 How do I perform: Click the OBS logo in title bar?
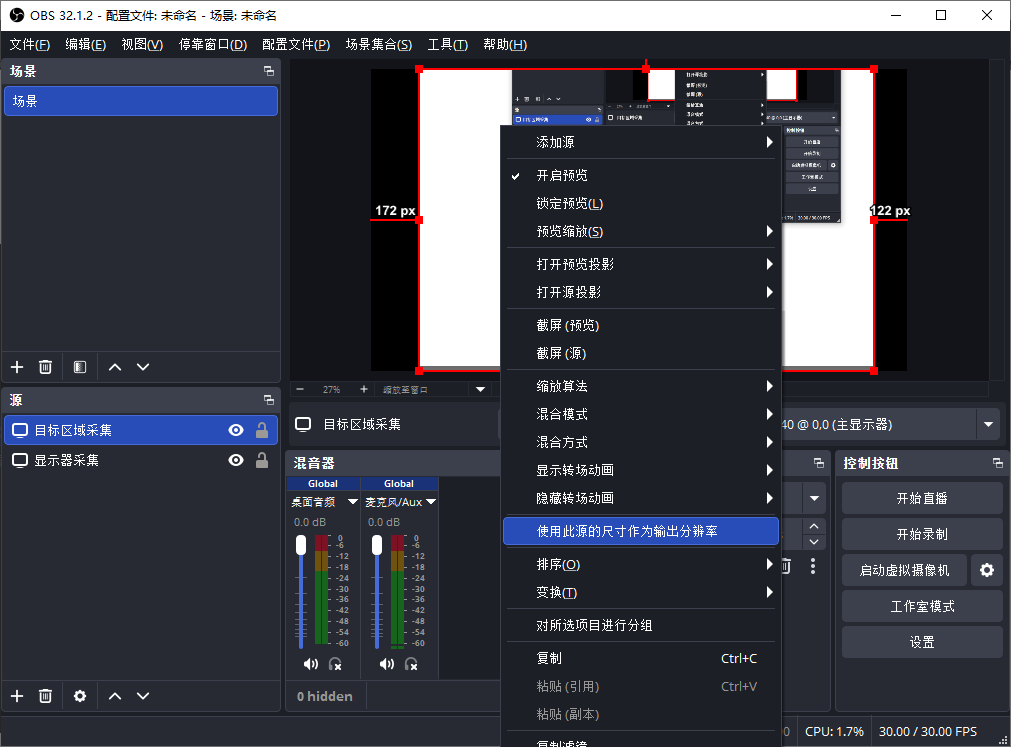pyautogui.click(x=17, y=15)
